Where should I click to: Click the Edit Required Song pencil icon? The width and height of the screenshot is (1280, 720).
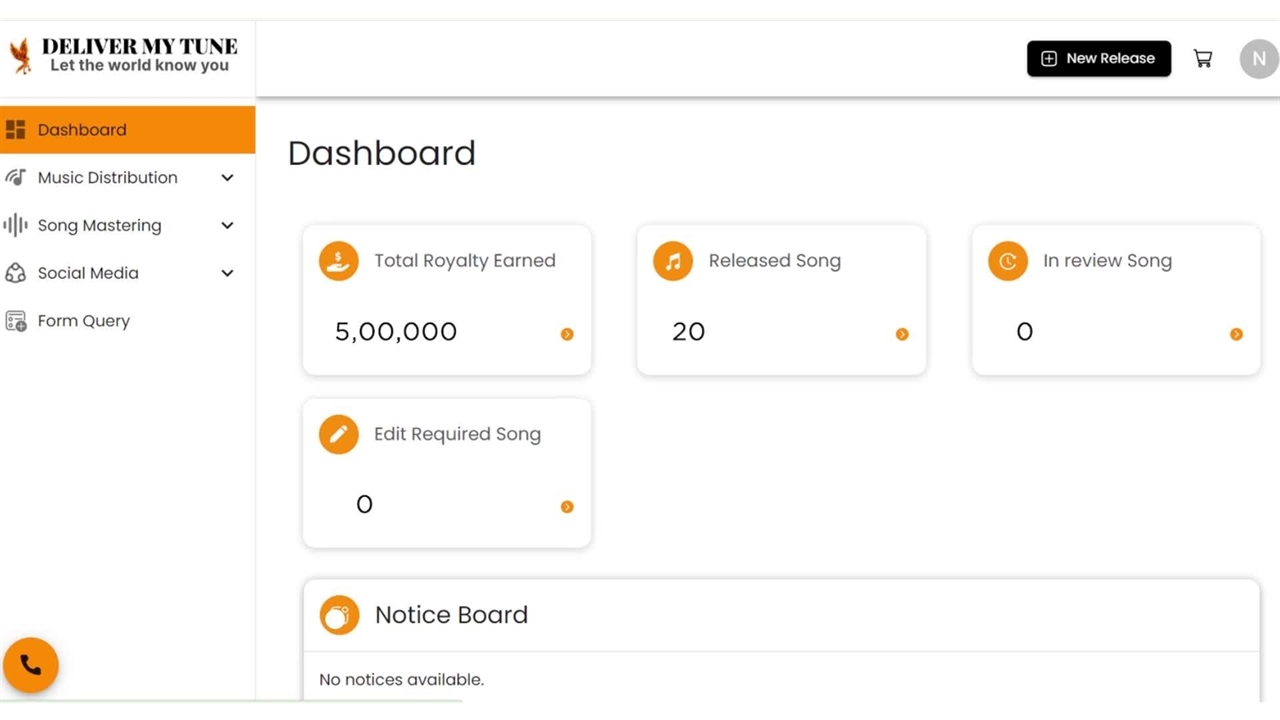339,435
